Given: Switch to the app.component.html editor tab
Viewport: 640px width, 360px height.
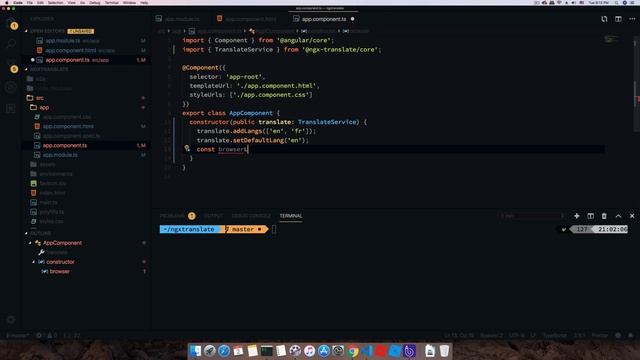Looking at the screenshot, I should pyautogui.click(x=247, y=19).
